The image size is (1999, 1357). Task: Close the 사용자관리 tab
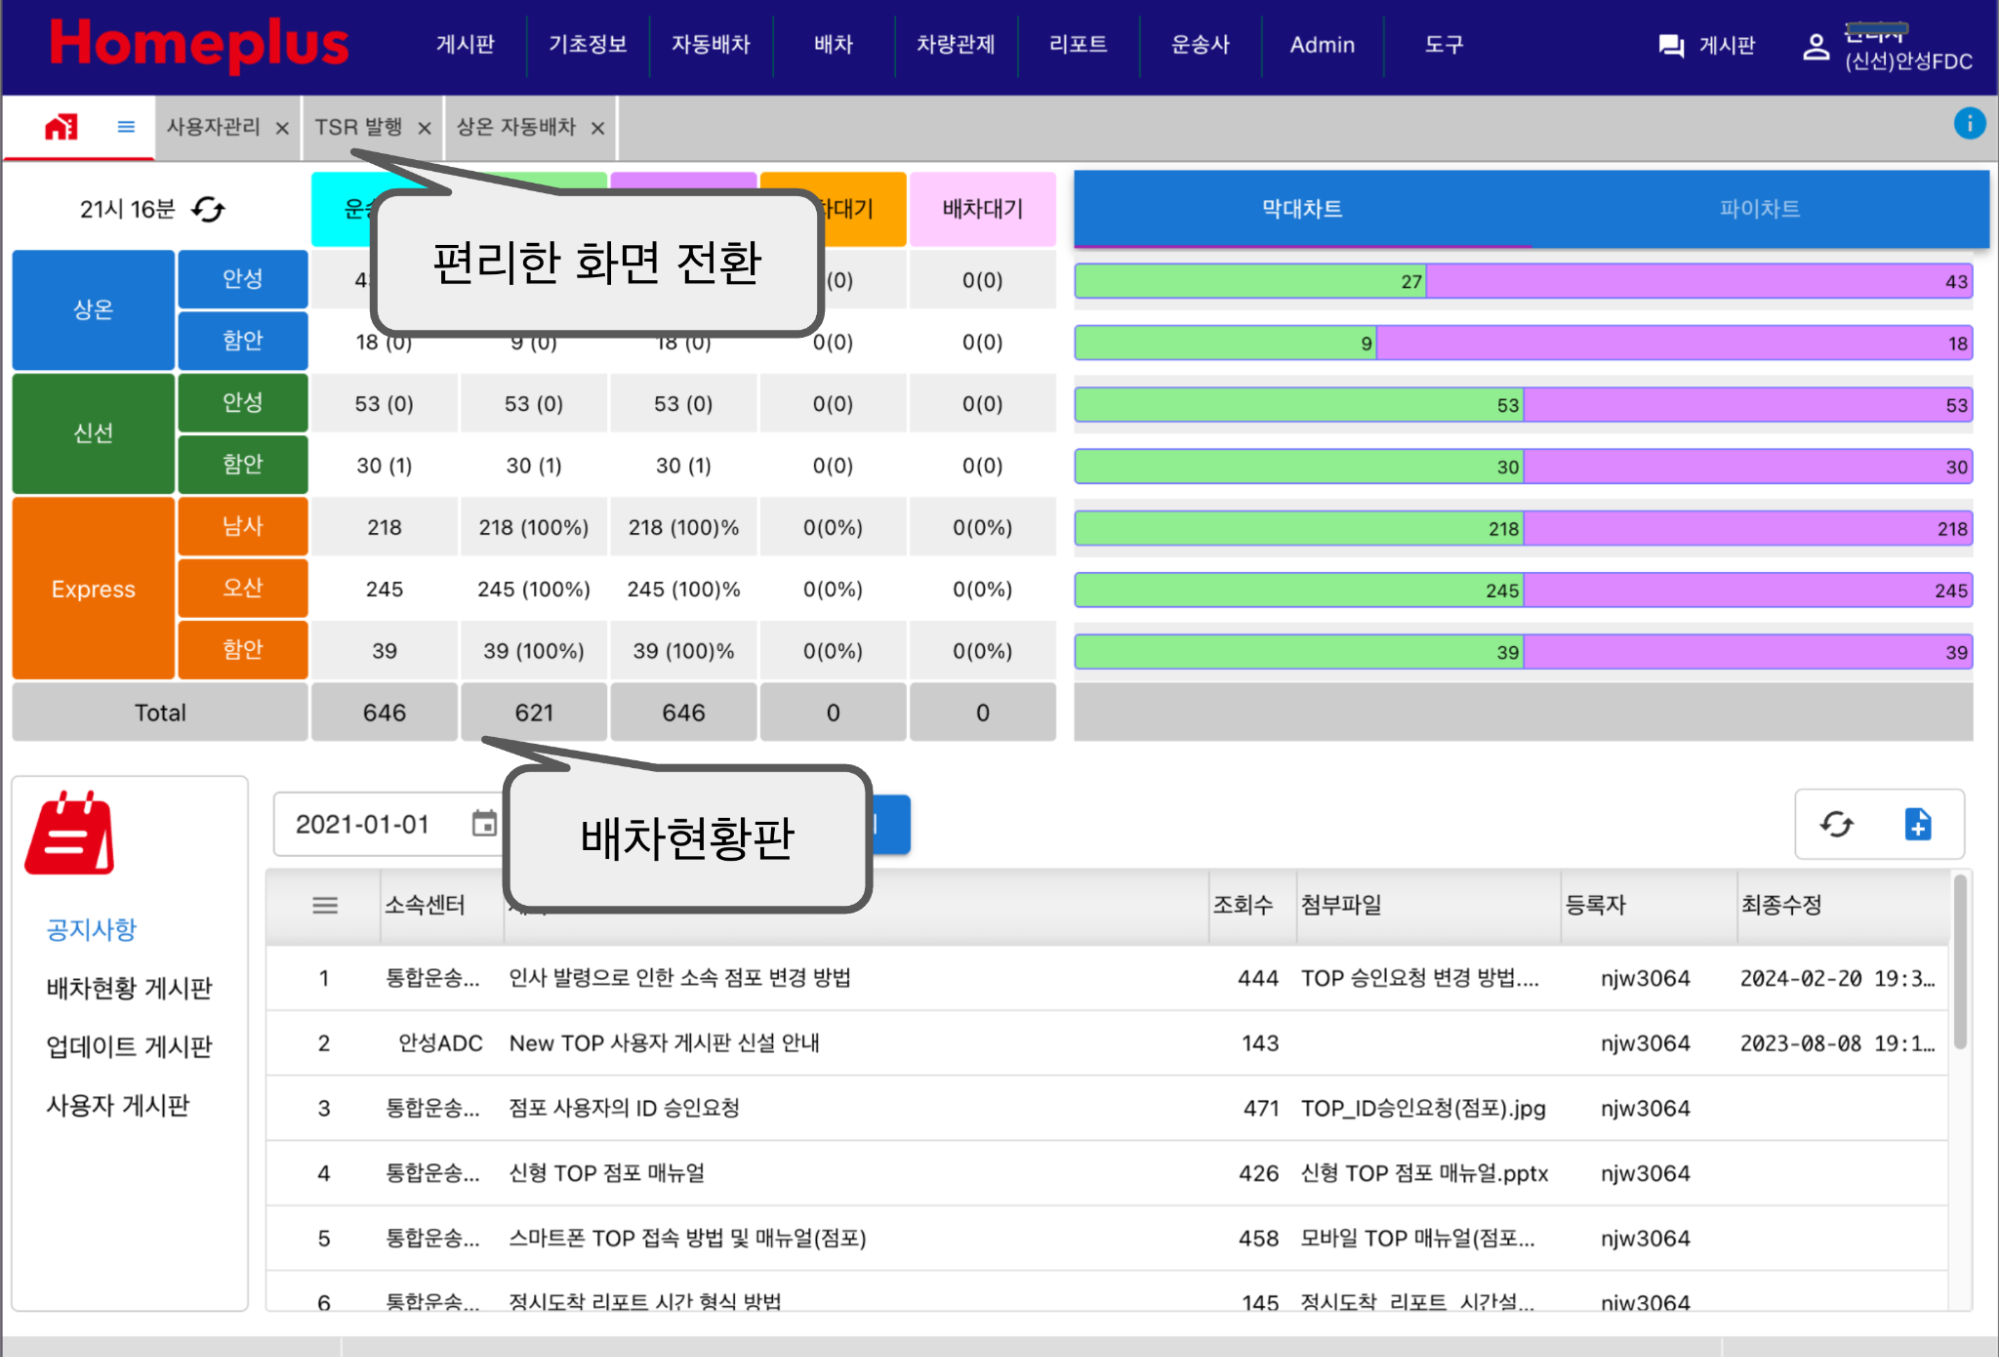click(x=282, y=128)
